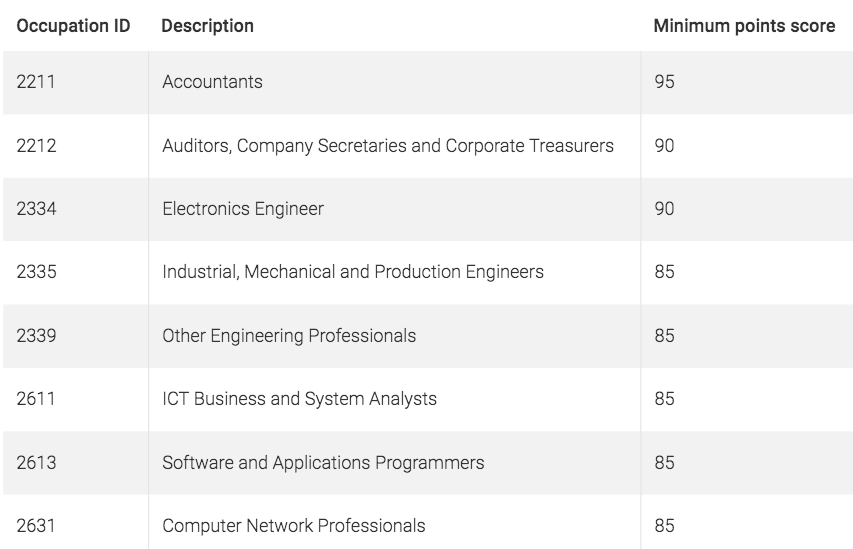Click the Minimum points score header
This screenshot has width=853, height=549.
pos(744,26)
